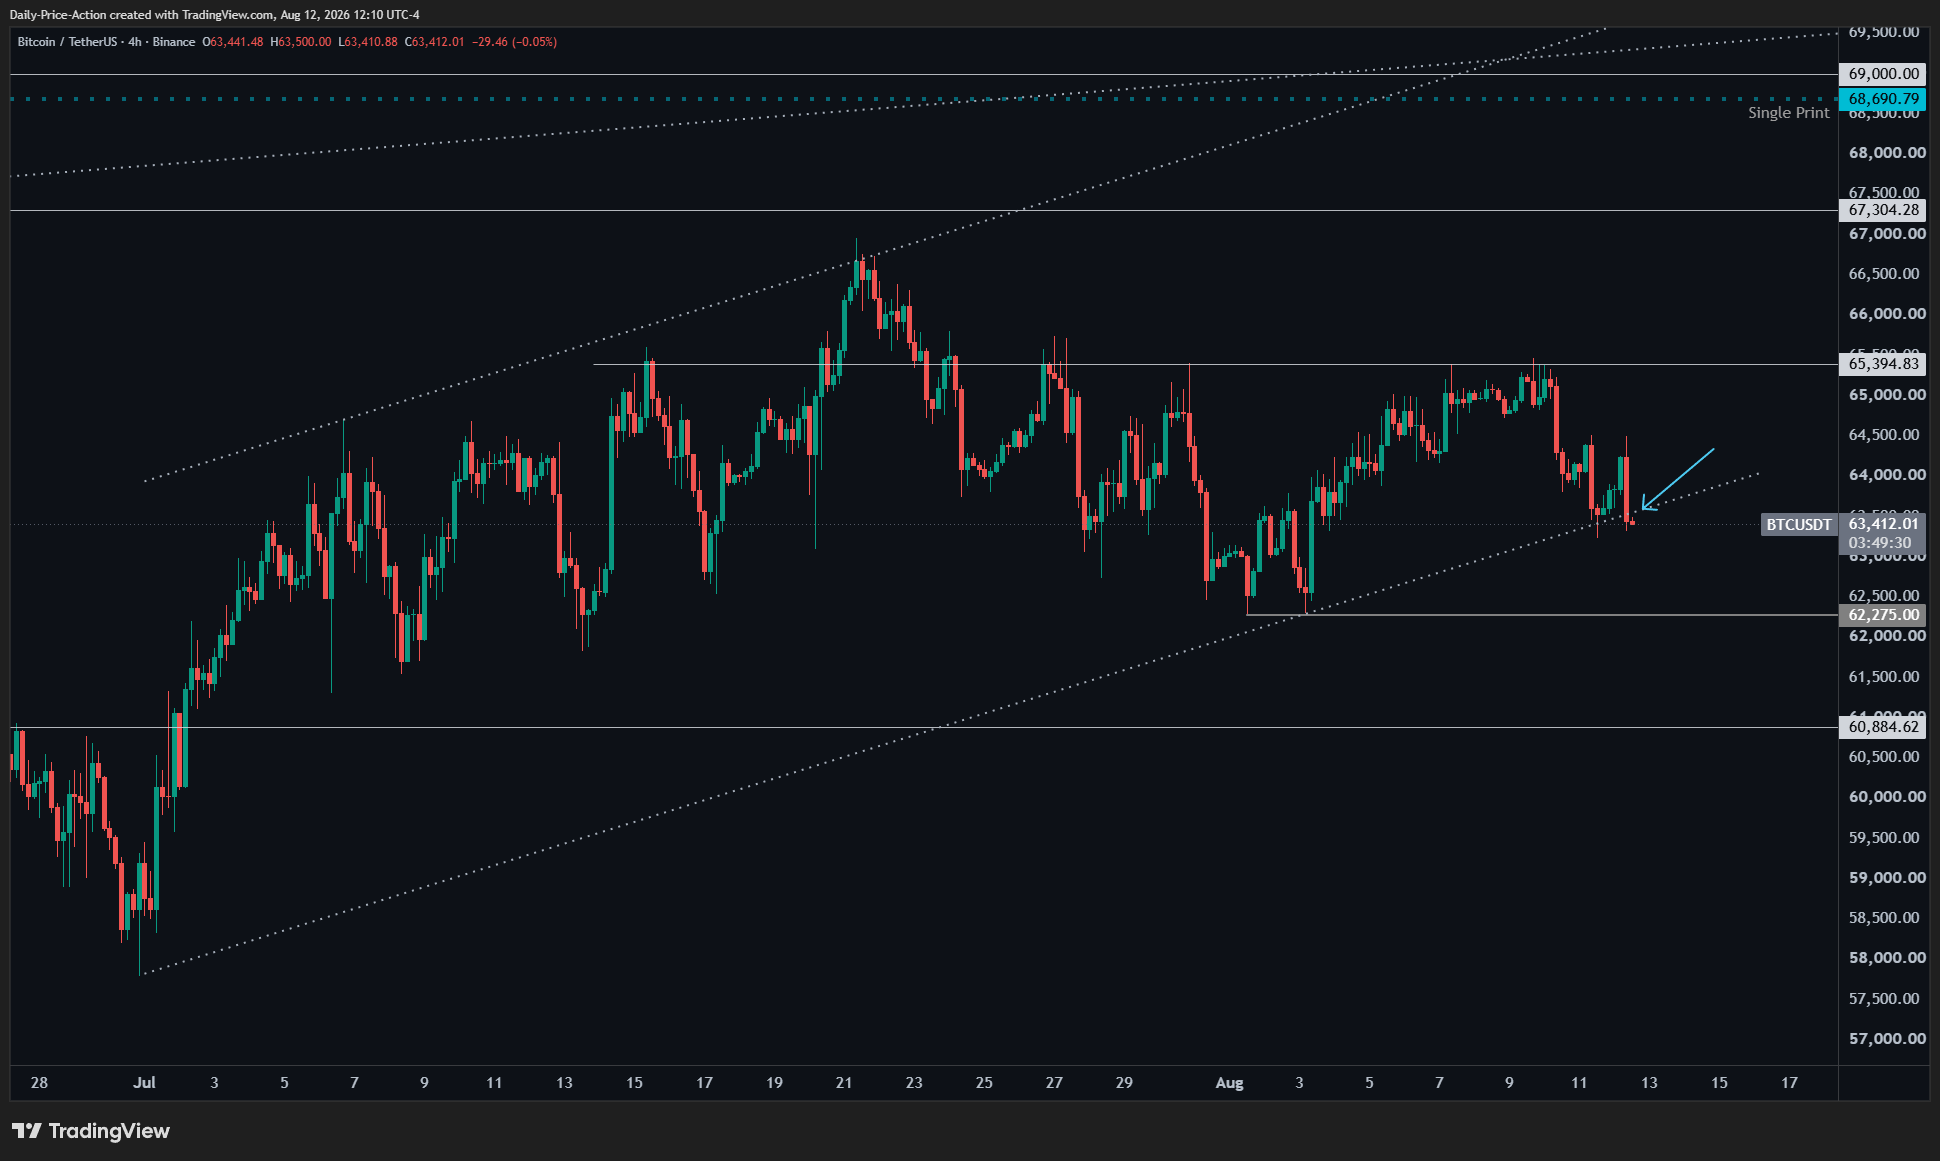This screenshot has width=1940, height=1161.
Task: Click the 'Binance' exchange label in legend
Action: [x=174, y=42]
